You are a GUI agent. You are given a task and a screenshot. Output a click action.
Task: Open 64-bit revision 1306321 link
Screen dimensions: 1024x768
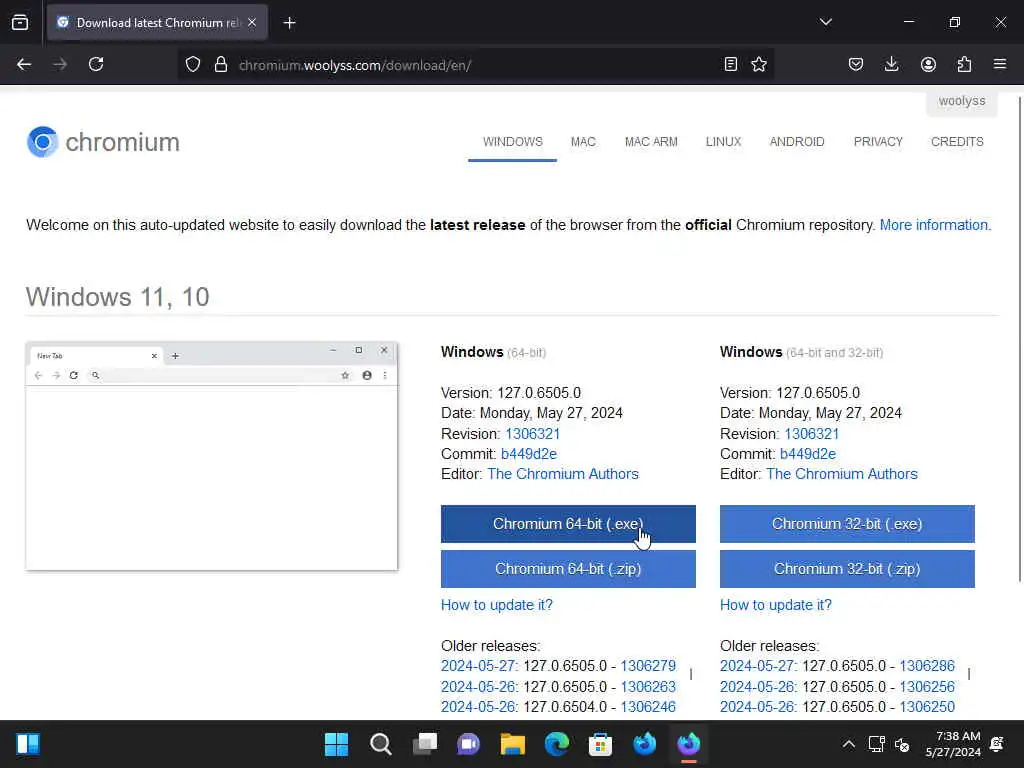pos(533,434)
